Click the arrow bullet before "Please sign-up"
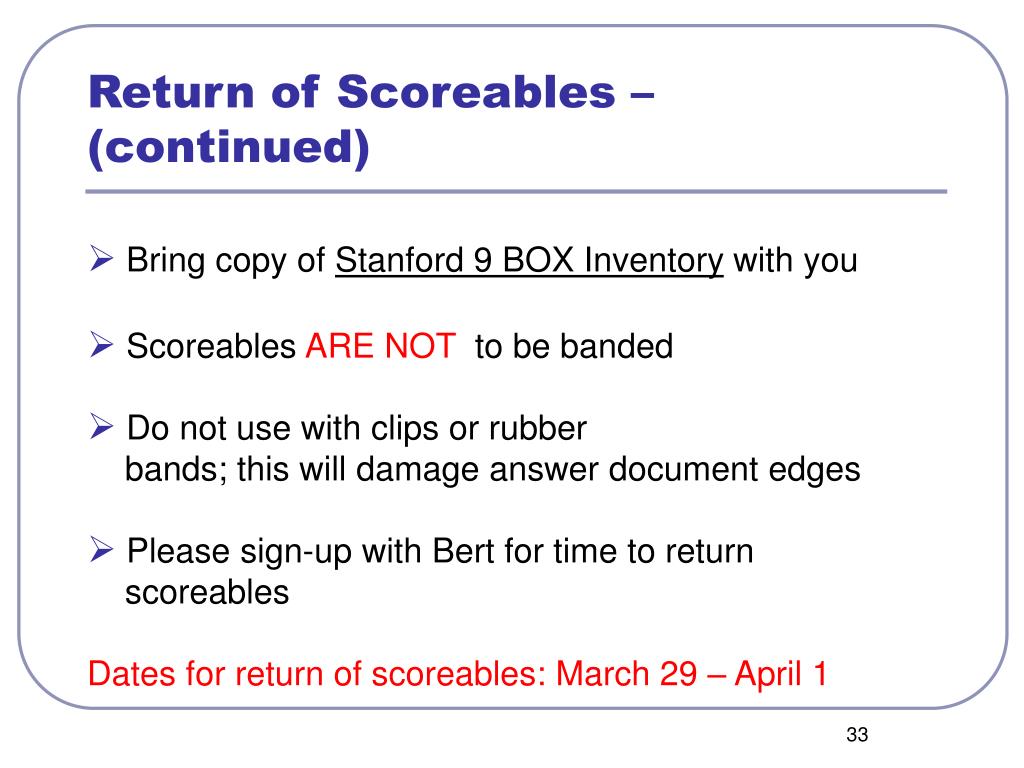The height and width of the screenshot is (768, 1024). coord(101,549)
